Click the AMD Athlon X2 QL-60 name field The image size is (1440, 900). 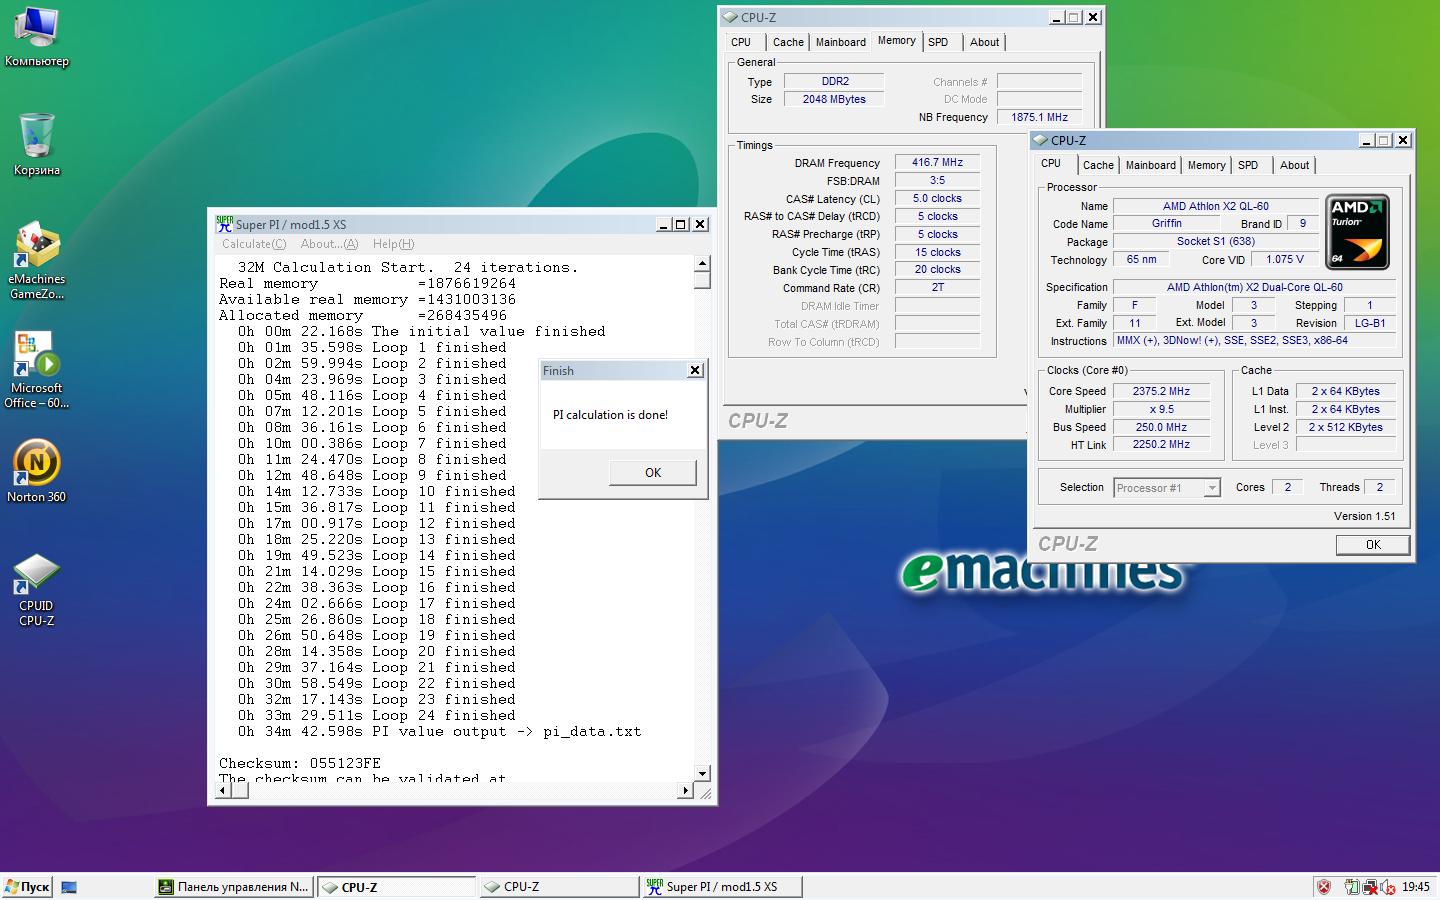(x=1216, y=206)
